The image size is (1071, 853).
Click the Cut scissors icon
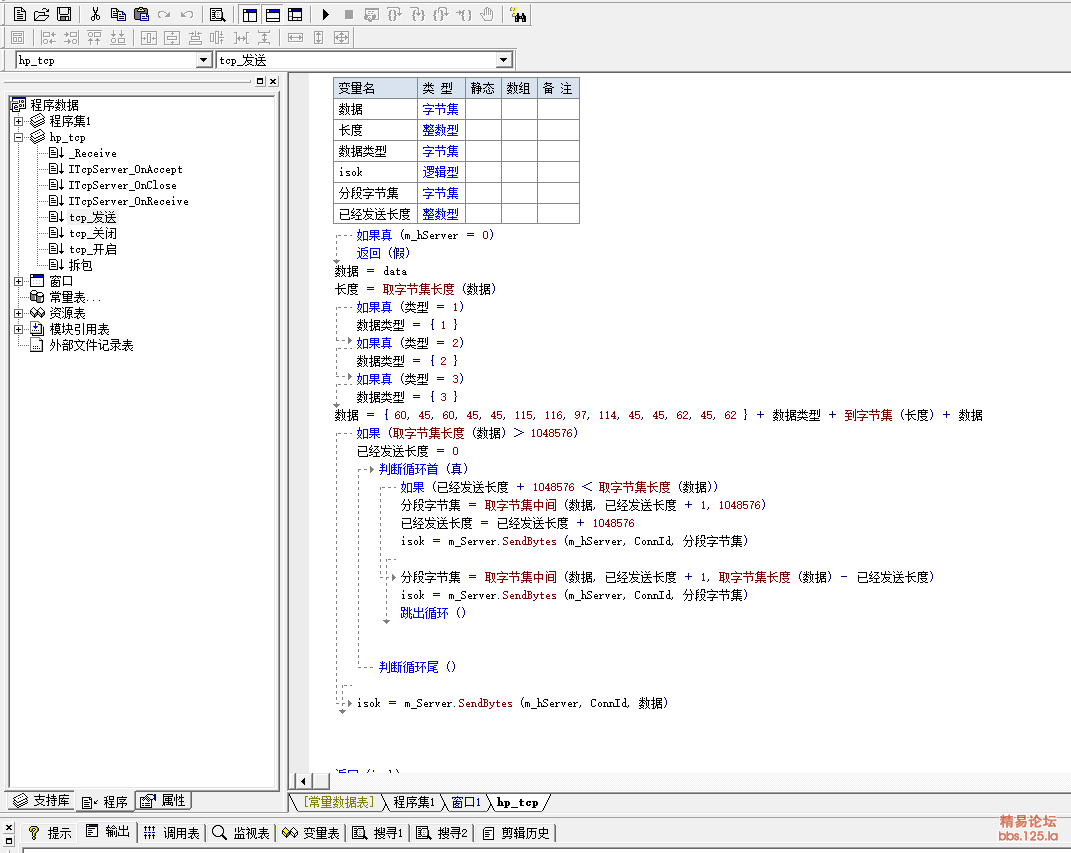(x=95, y=14)
